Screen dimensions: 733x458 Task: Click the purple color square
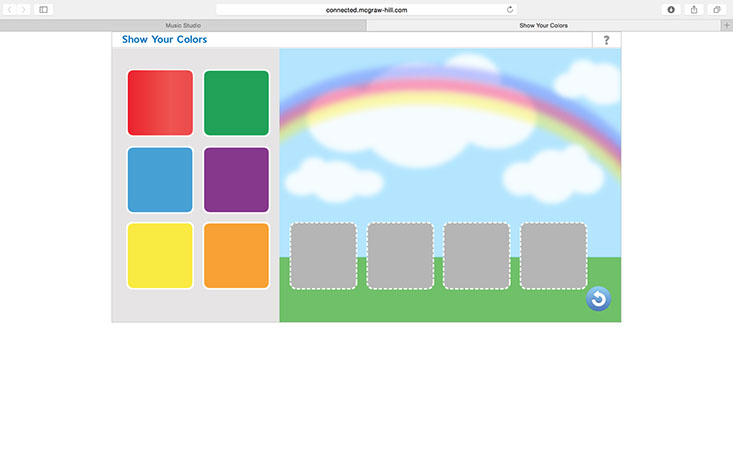point(237,180)
